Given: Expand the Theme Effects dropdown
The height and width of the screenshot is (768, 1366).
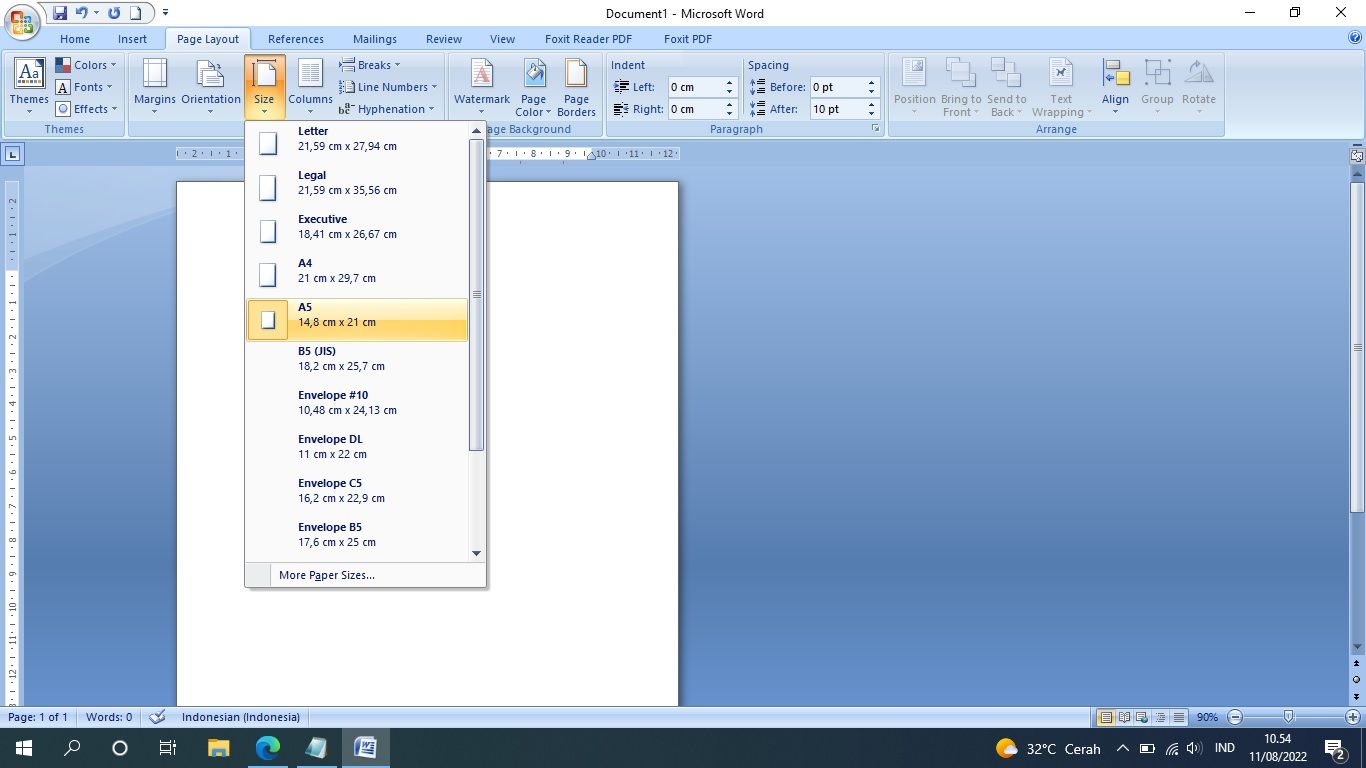Looking at the screenshot, I should [87, 109].
